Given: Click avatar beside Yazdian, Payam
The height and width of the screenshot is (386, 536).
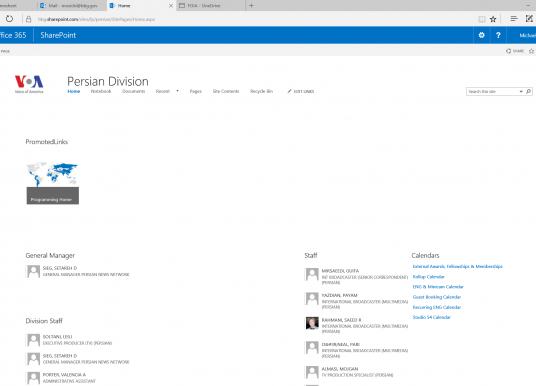Looking at the screenshot, I should [x=312, y=298].
